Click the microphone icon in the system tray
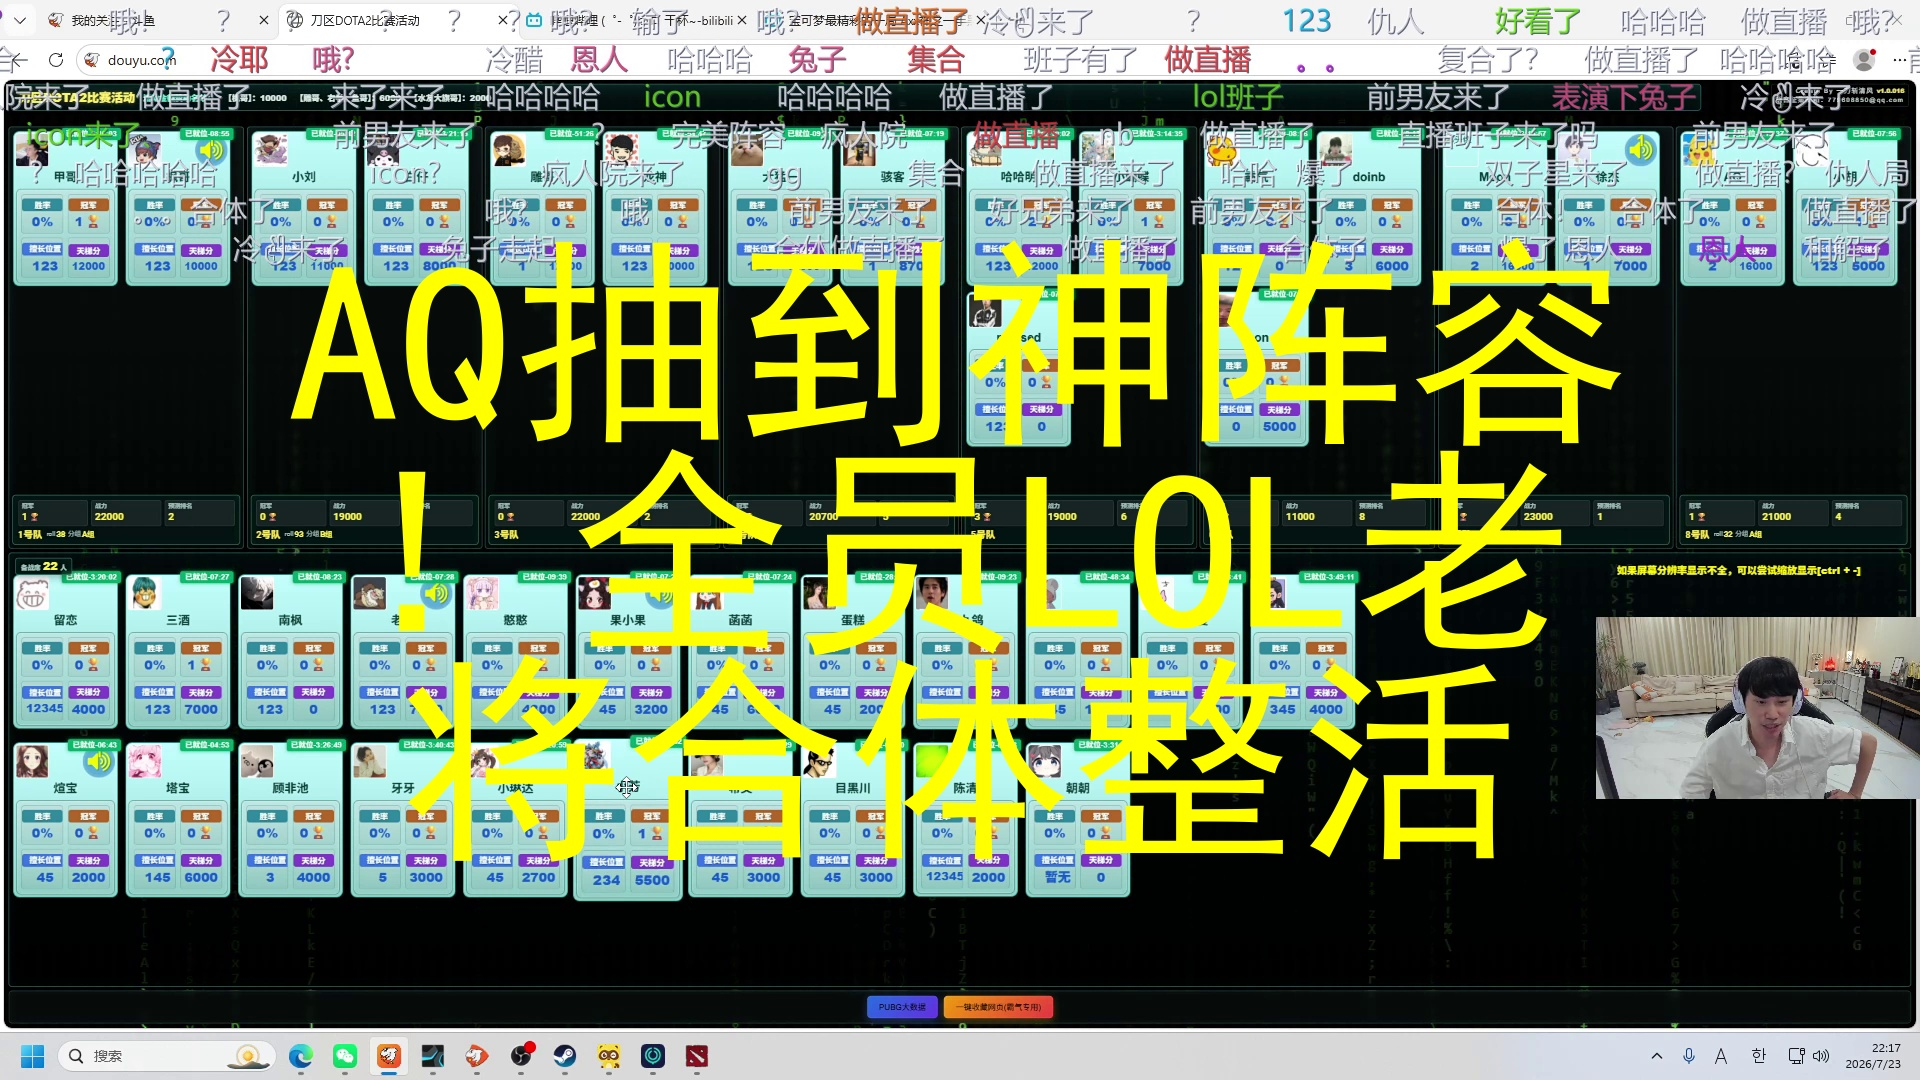 click(x=1689, y=1056)
